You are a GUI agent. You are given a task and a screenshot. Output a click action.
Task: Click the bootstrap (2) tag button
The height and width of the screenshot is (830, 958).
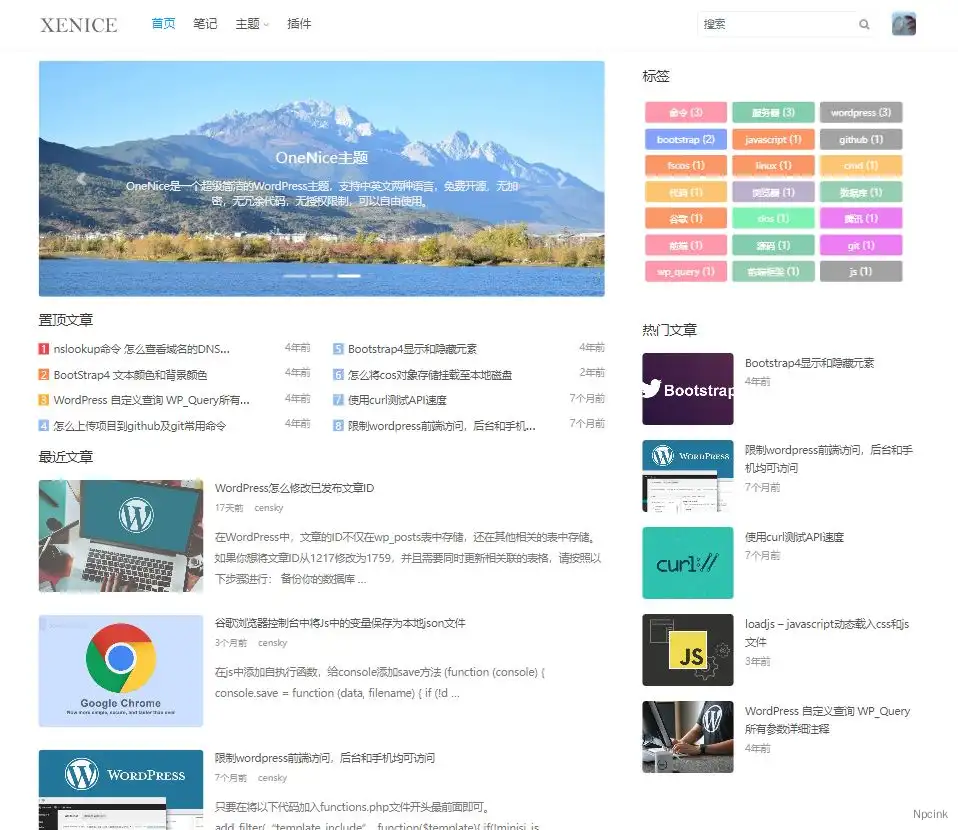pos(685,138)
